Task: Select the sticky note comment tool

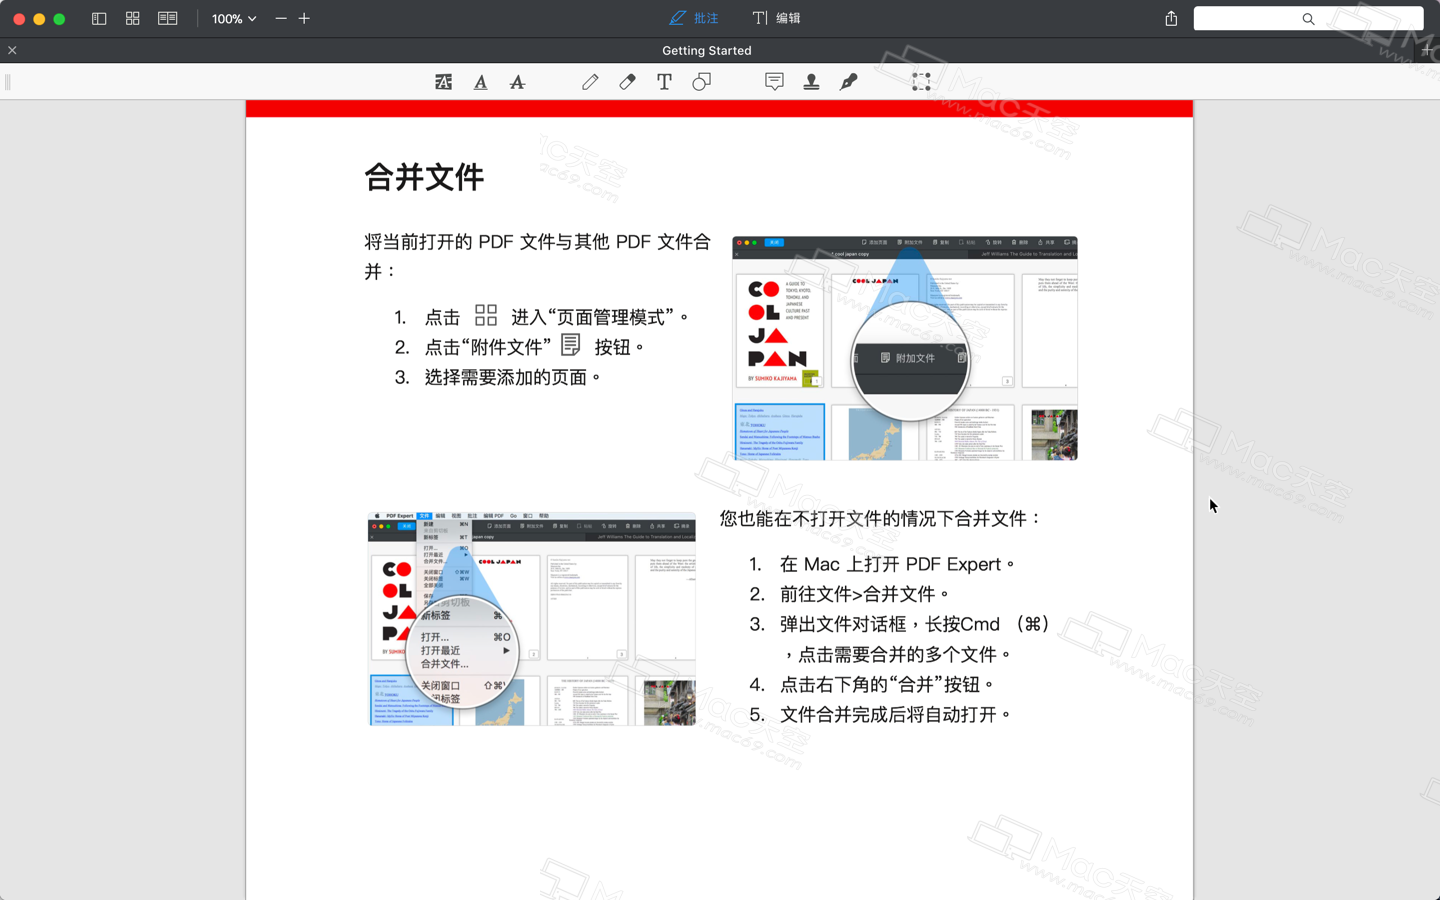Action: point(774,82)
